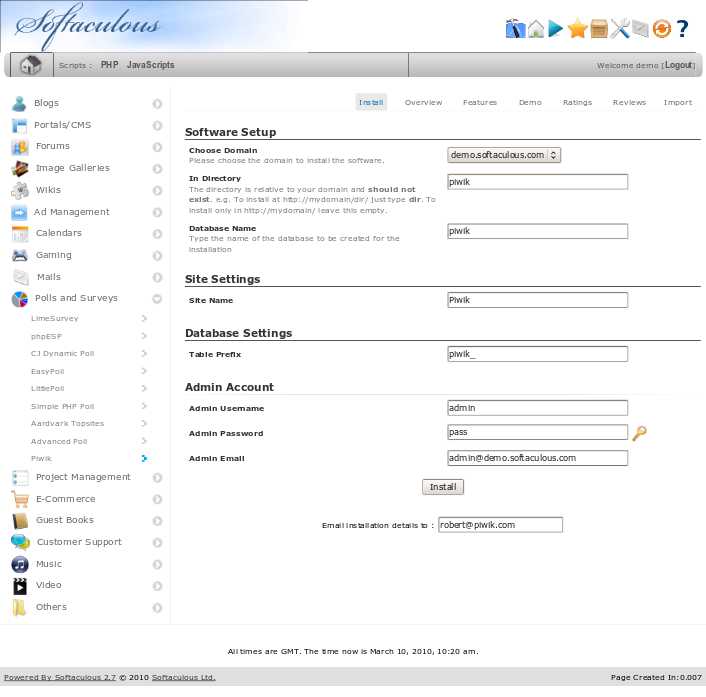This screenshot has width=706, height=697.
Task: Click the brown box installations icon
Action: click(599, 29)
